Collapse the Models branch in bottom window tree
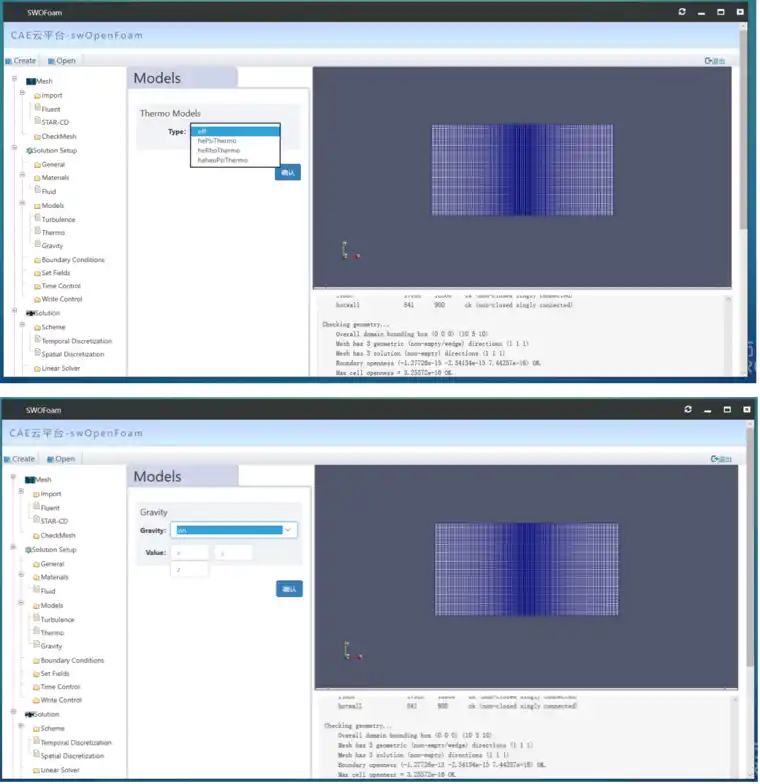Image resolution: width=760 pixels, height=784 pixels. 22,602
